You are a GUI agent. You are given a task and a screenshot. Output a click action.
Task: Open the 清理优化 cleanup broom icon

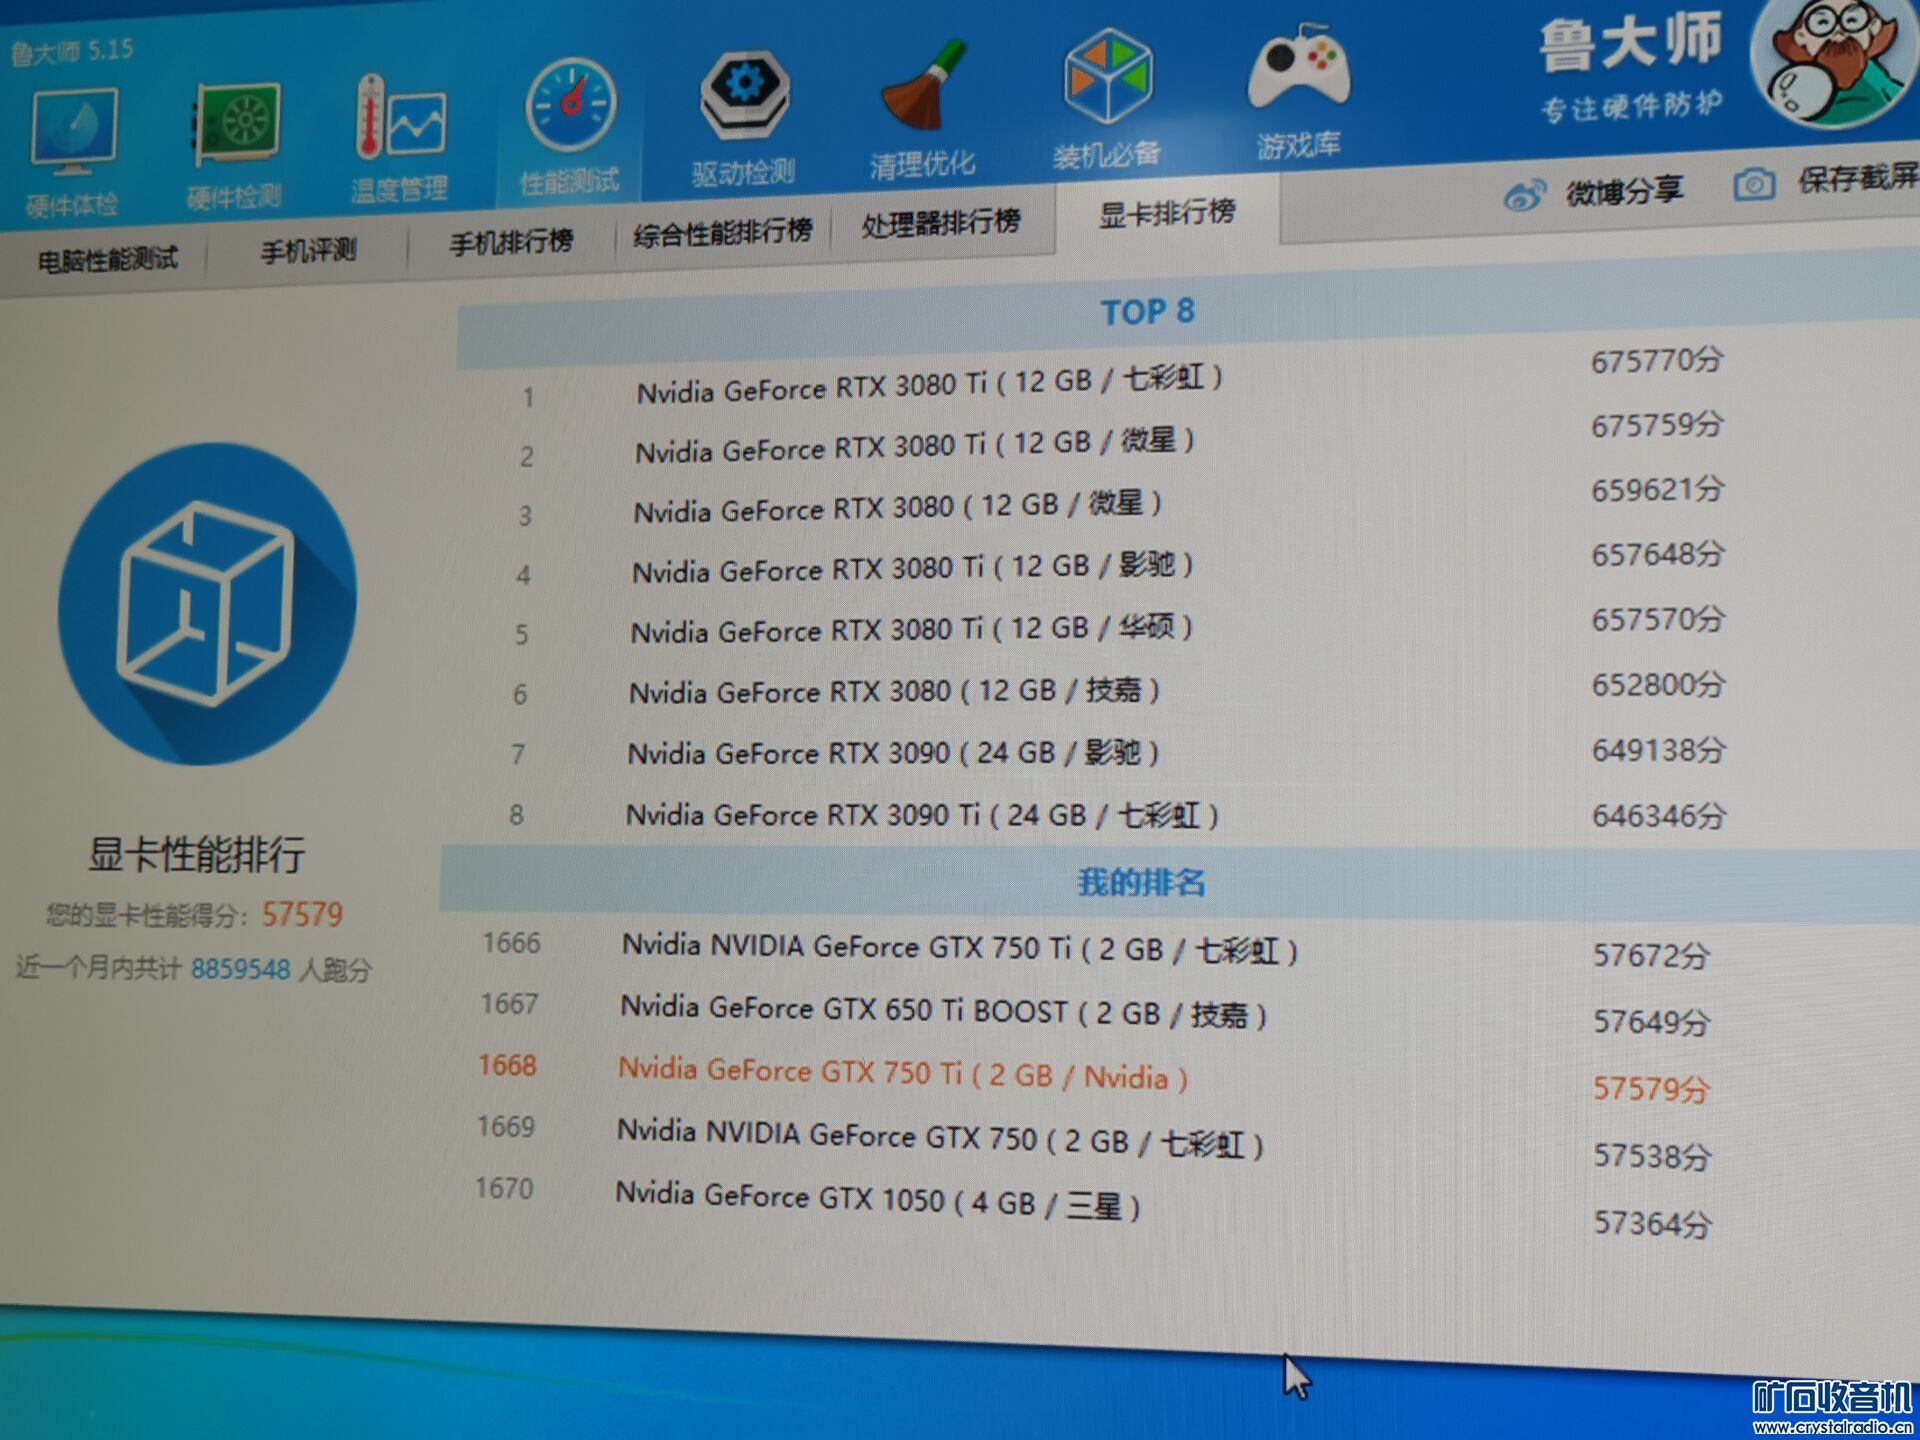922,90
